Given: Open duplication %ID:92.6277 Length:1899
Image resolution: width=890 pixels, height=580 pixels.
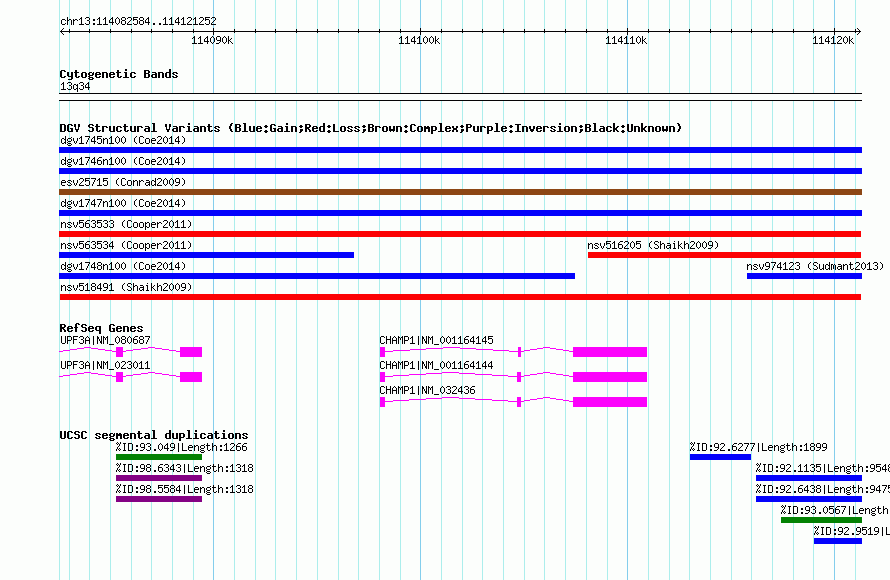Looking at the screenshot, I should pos(758,447).
